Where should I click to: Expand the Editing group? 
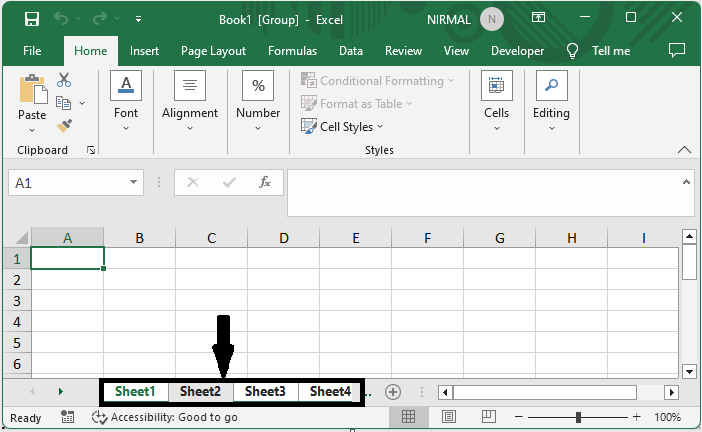coord(551,102)
